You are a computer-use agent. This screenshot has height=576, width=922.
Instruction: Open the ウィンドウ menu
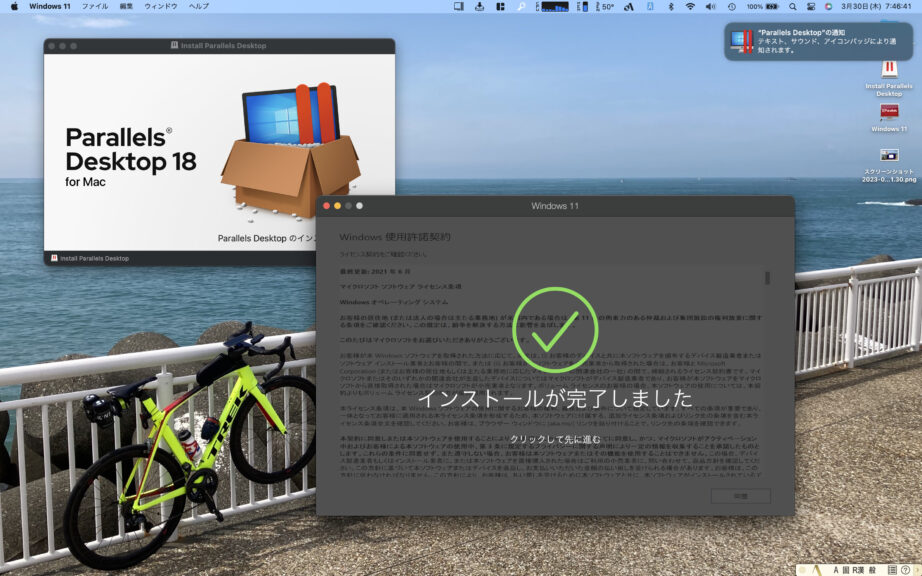pos(161,6)
